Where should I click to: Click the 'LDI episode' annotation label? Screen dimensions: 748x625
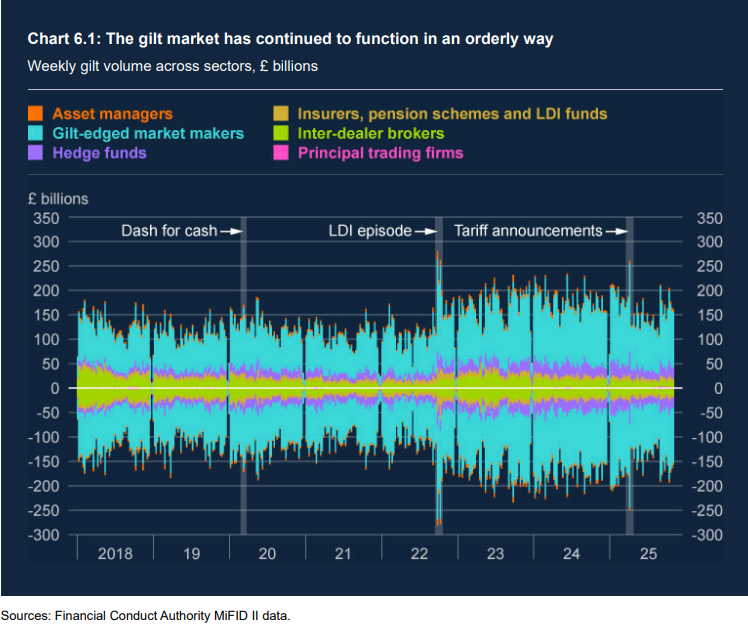[370, 231]
